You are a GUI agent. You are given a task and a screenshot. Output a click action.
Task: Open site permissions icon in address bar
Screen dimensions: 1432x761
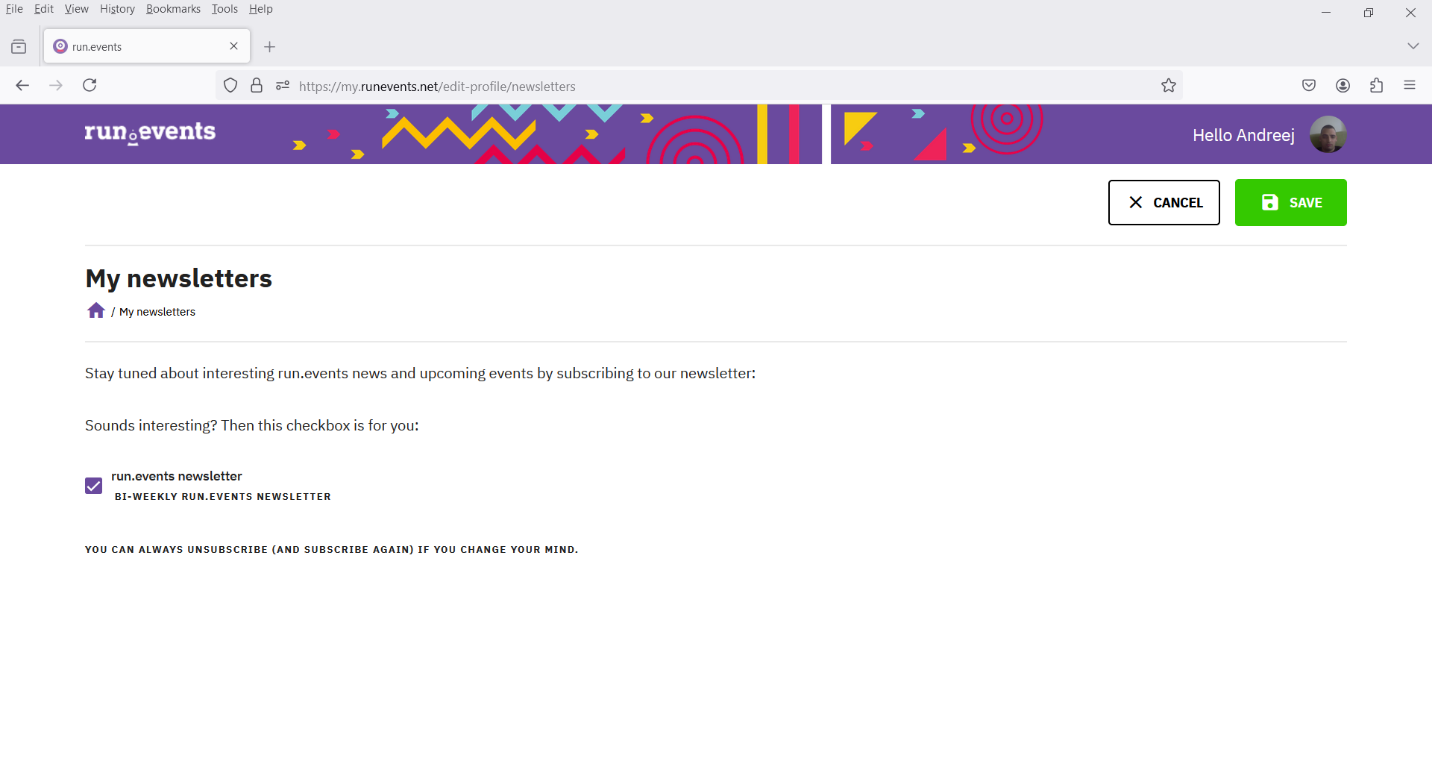pyautogui.click(x=282, y=86)
